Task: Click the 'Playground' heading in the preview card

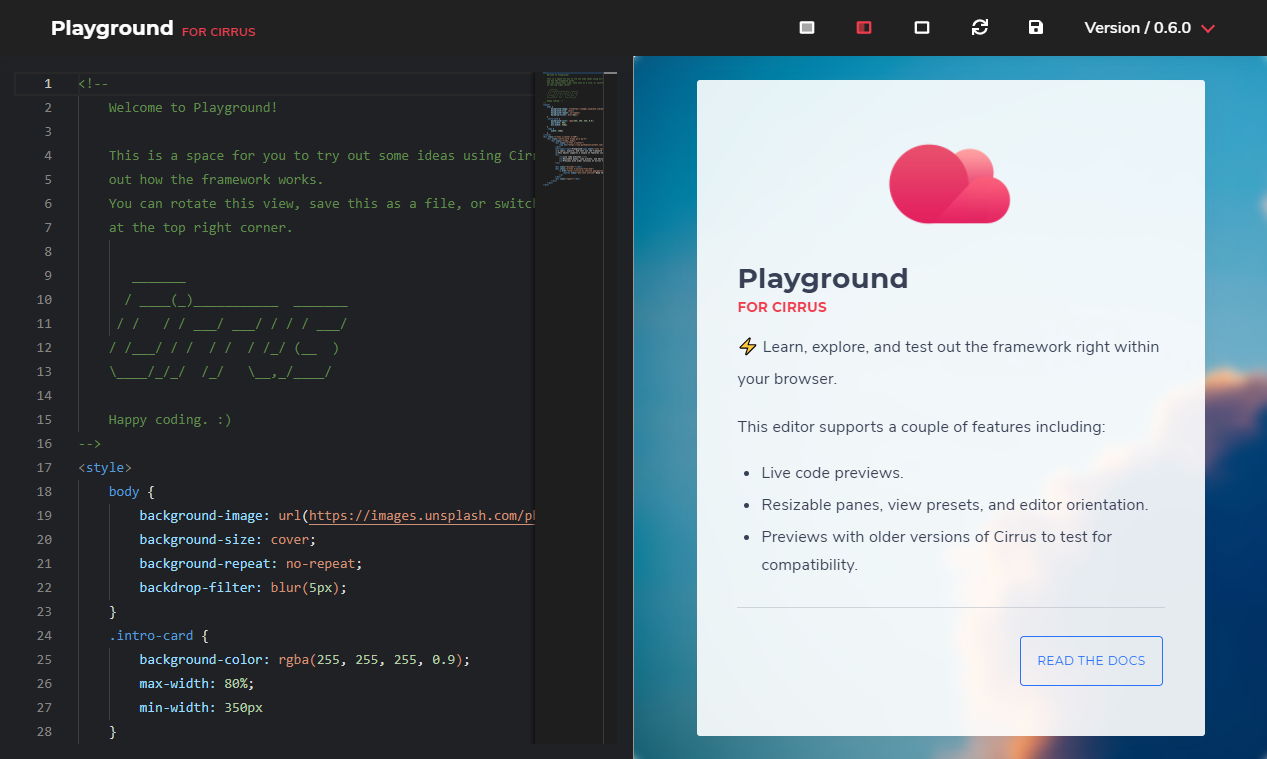Action: click(823, 279)
